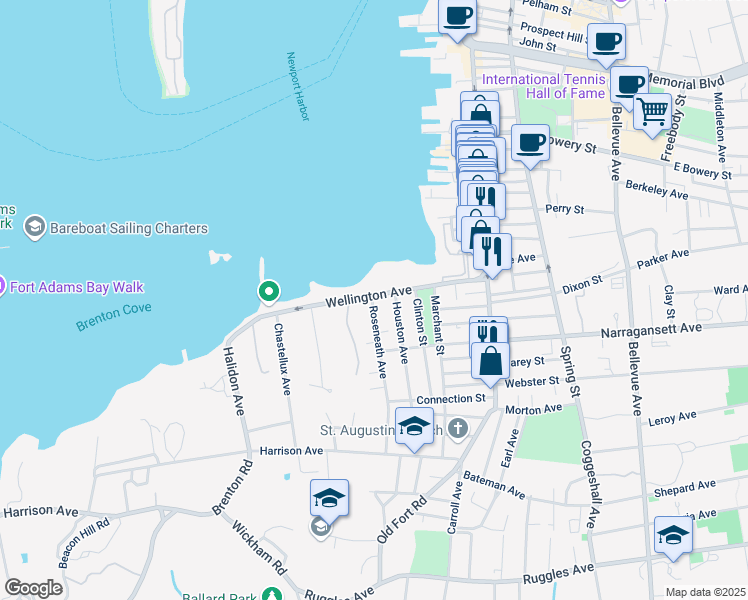The height and width of the screenshot is (600, 748).
Task: Click the green location pin on Wellington Ave
Action: [269, 291]
